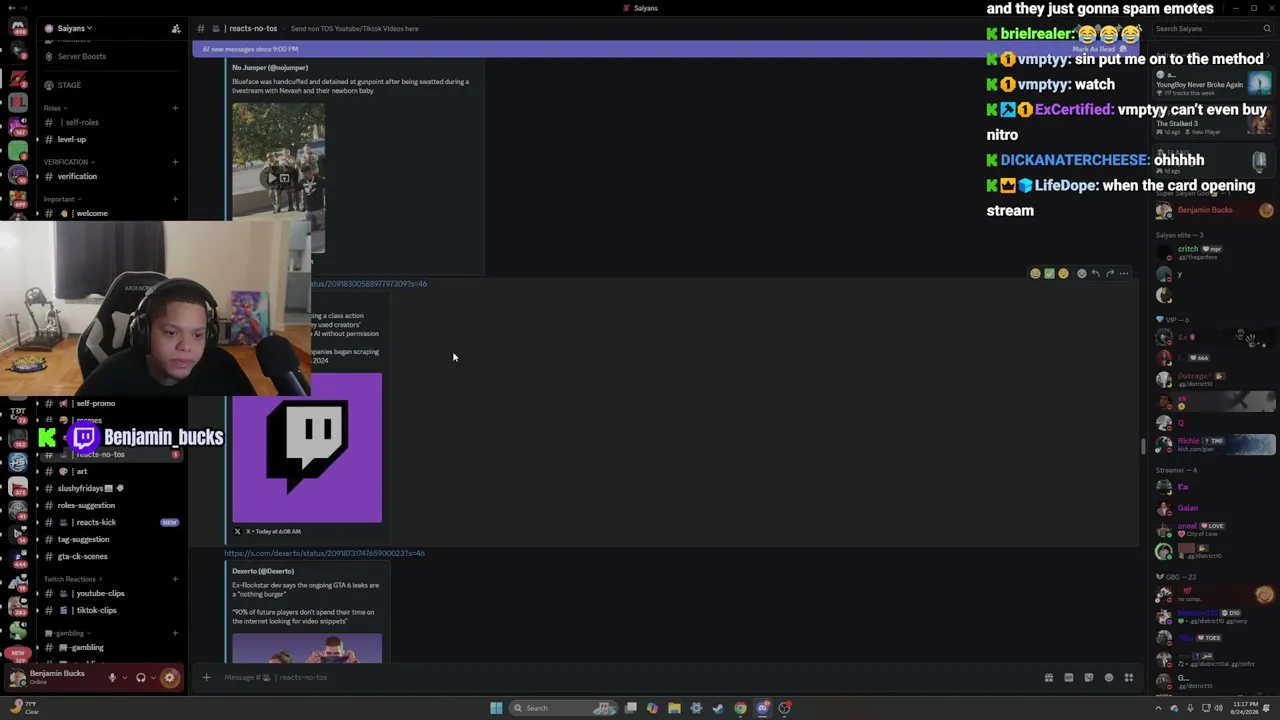The image size is (1280, 720).
Task: Click the forward arrow on hovered message
Action: 1109,273
